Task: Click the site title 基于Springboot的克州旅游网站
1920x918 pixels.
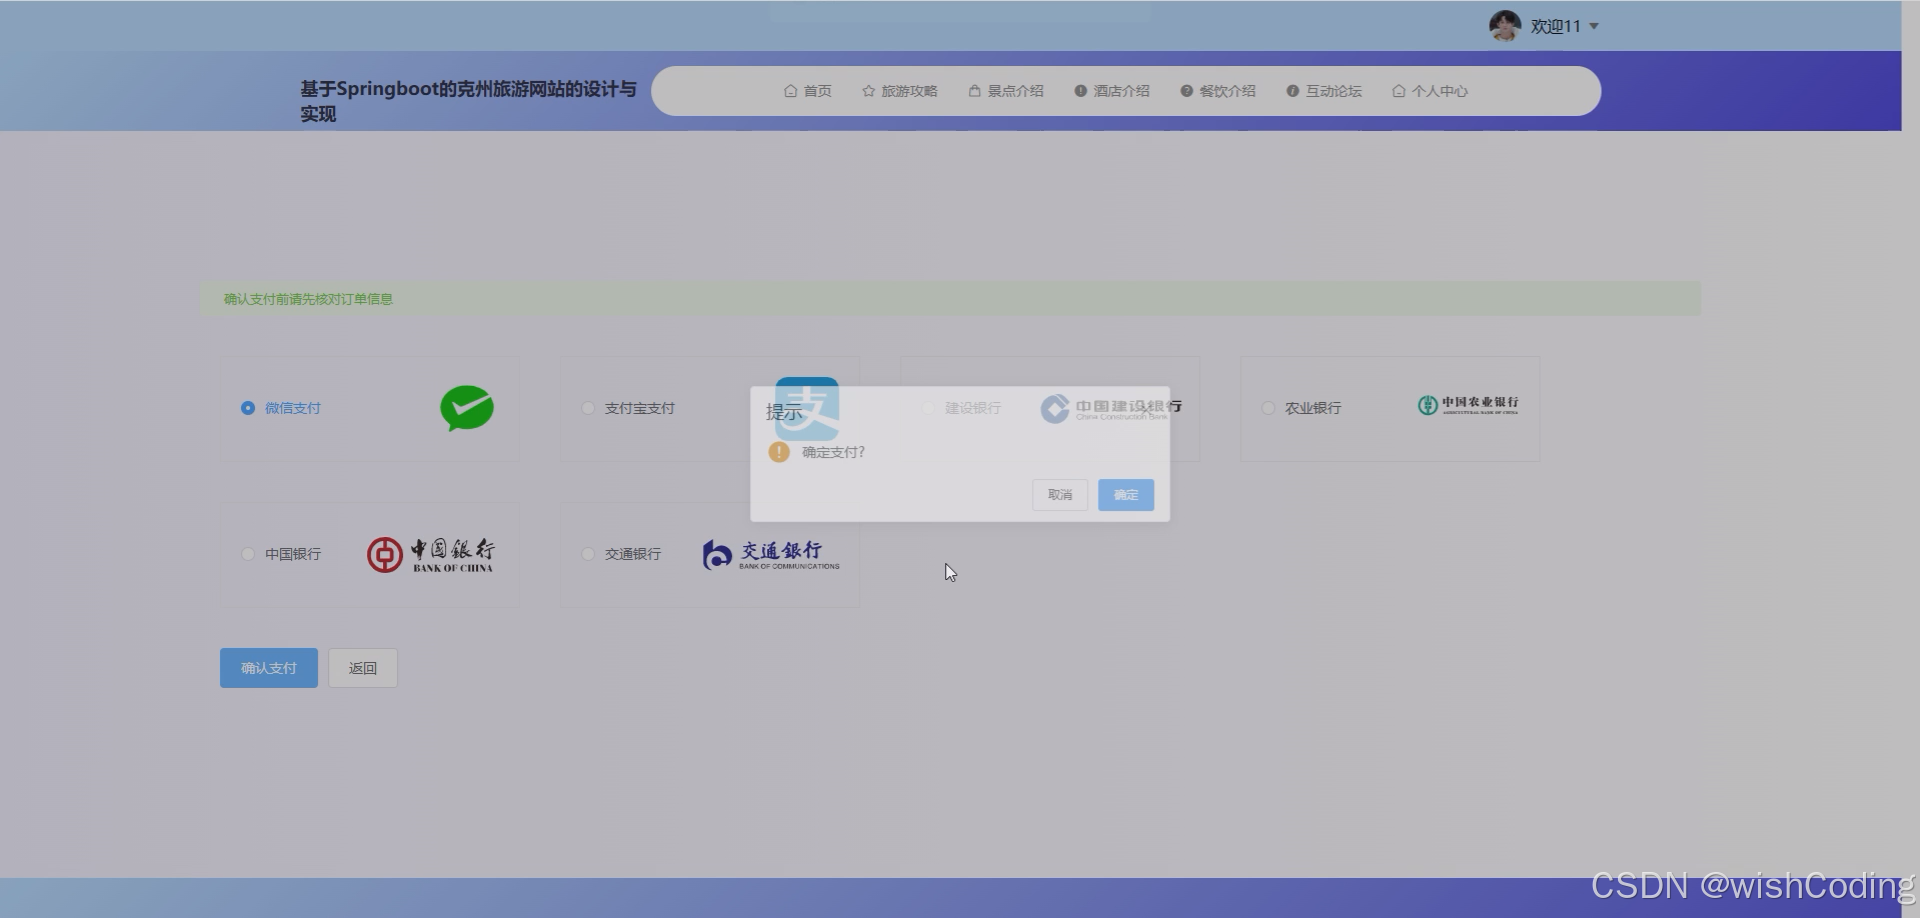Action: click(468, 101)
